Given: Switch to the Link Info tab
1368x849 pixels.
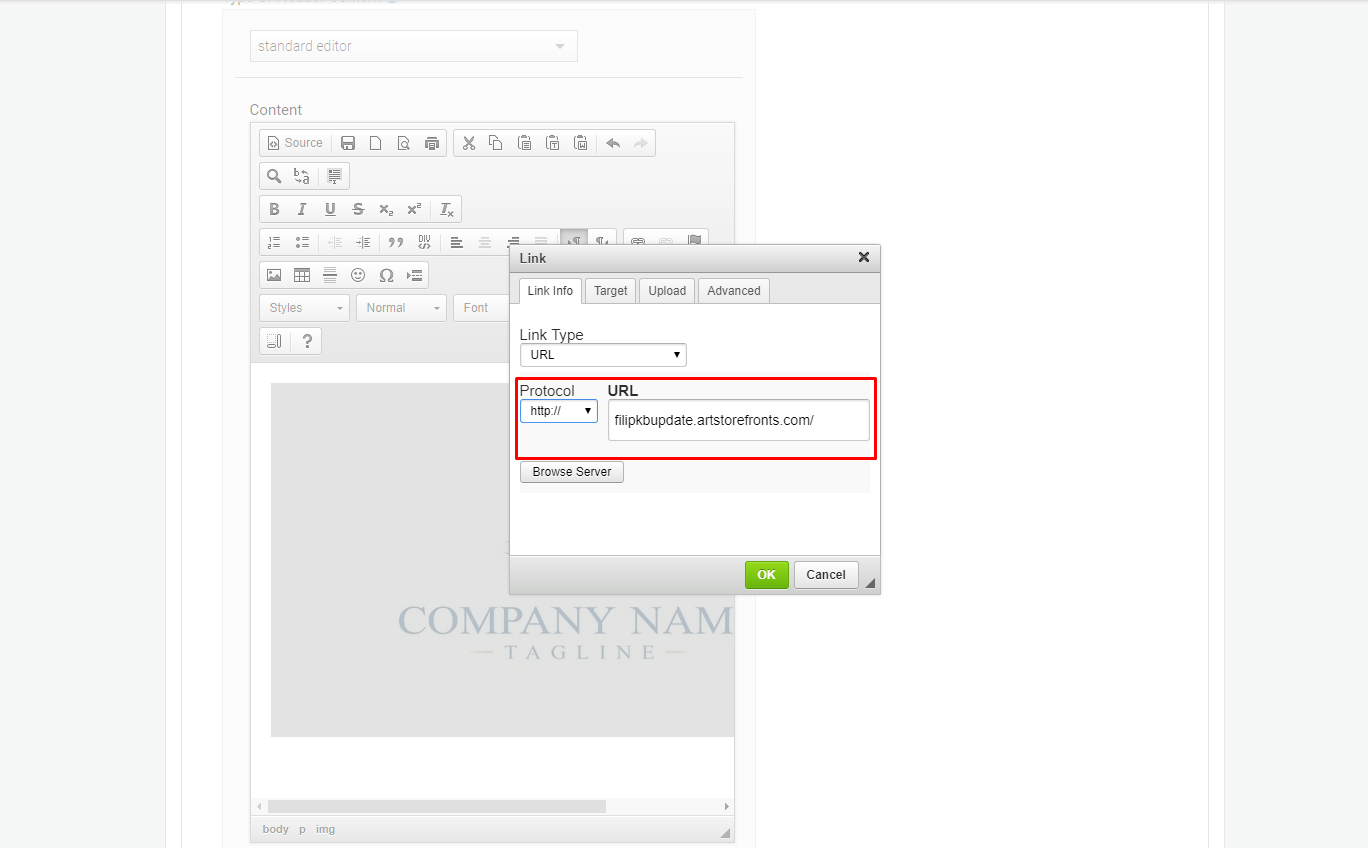Looking at the screenshot, I should pyautogui.click(x=550, y=291).
